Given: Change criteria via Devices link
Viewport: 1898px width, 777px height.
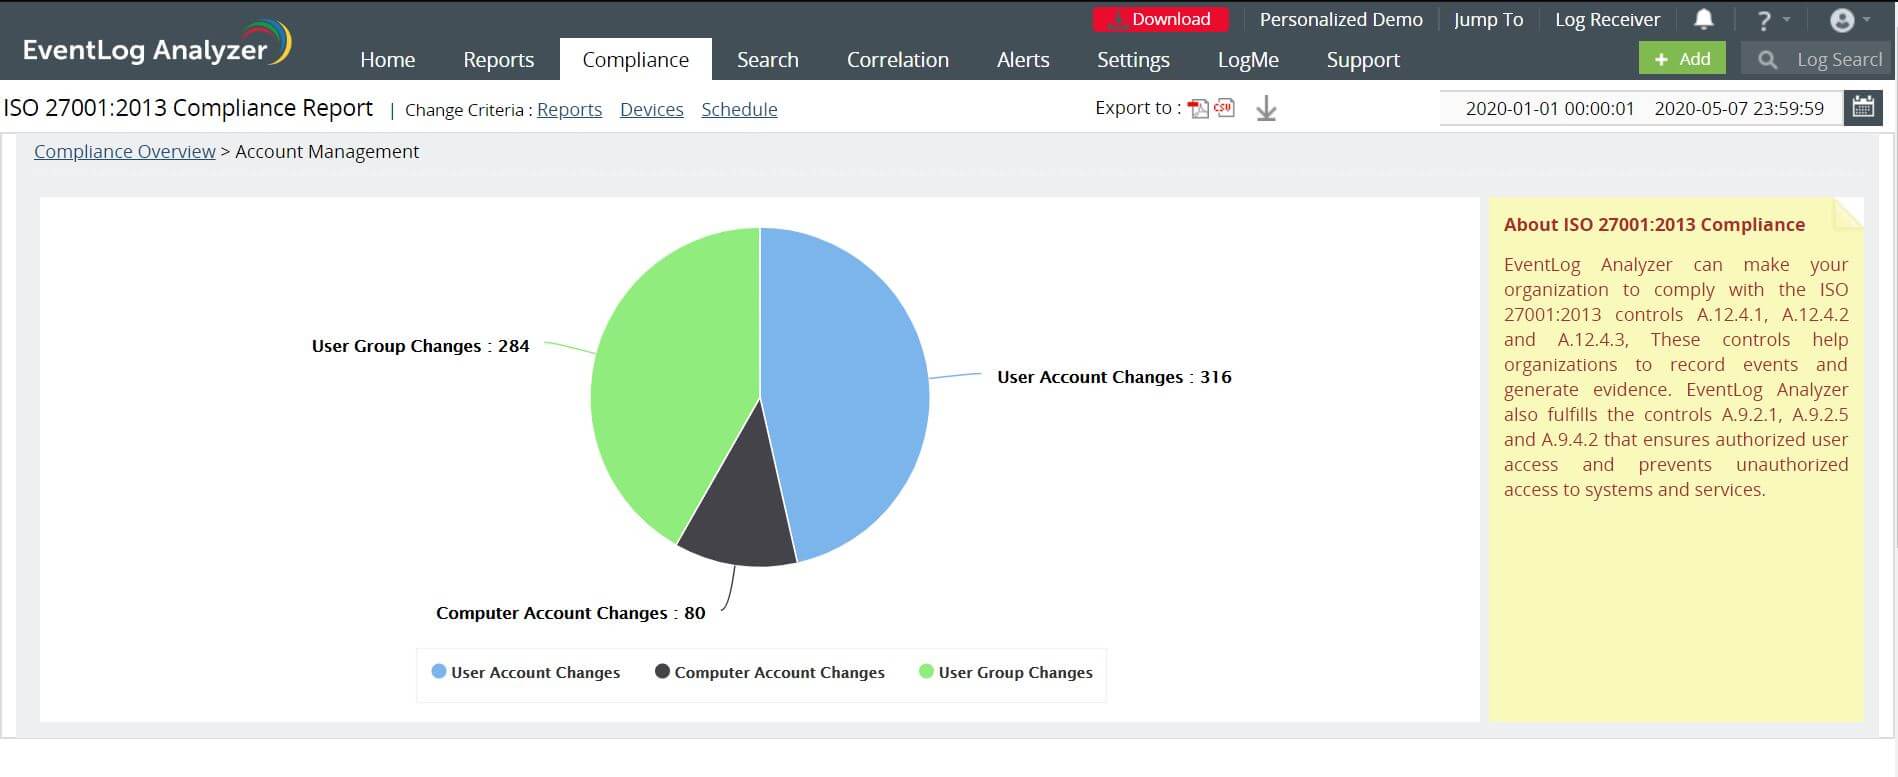Looking at the screenshot, I should [x=652, y=109].
